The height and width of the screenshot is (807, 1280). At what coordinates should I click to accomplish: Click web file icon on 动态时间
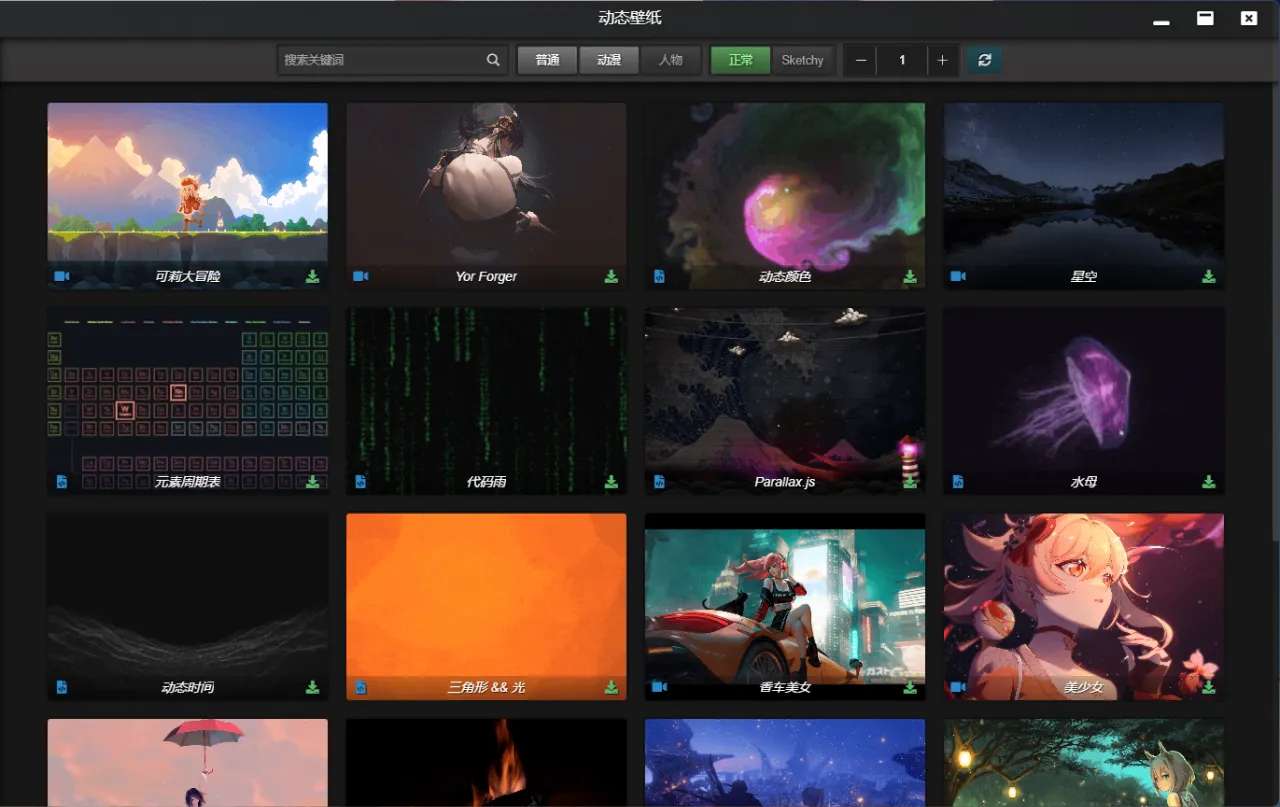pos(62,687)
